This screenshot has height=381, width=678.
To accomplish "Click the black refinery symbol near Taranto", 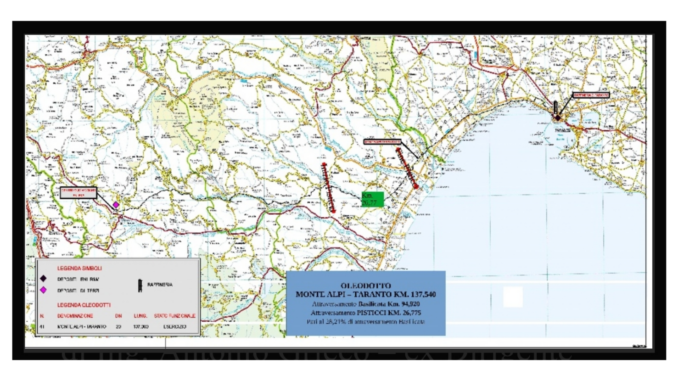I will [x=555, y=106].
